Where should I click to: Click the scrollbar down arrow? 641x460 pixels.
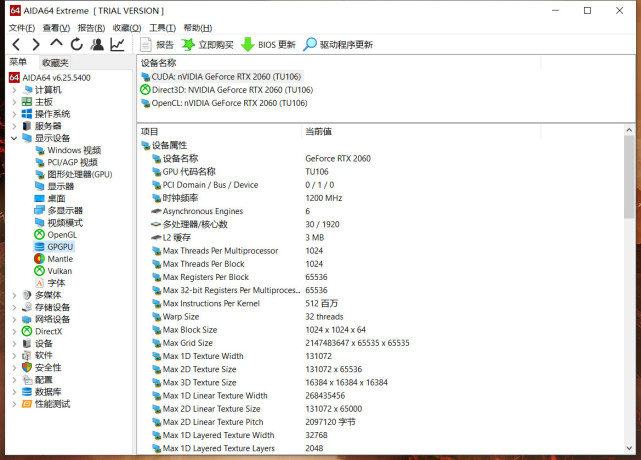pos(629,448)
